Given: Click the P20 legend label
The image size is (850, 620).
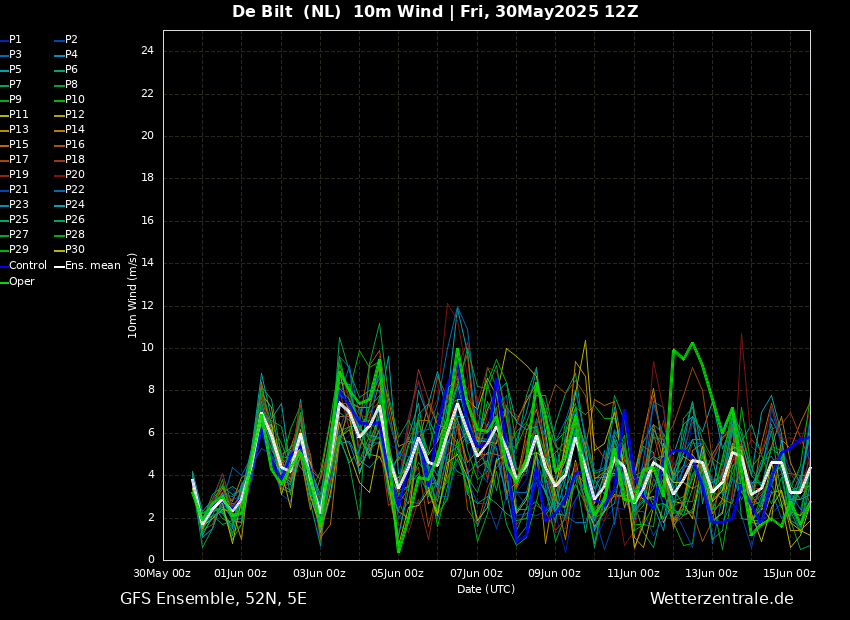Looking at the screenshot, I should pos(75,175).
